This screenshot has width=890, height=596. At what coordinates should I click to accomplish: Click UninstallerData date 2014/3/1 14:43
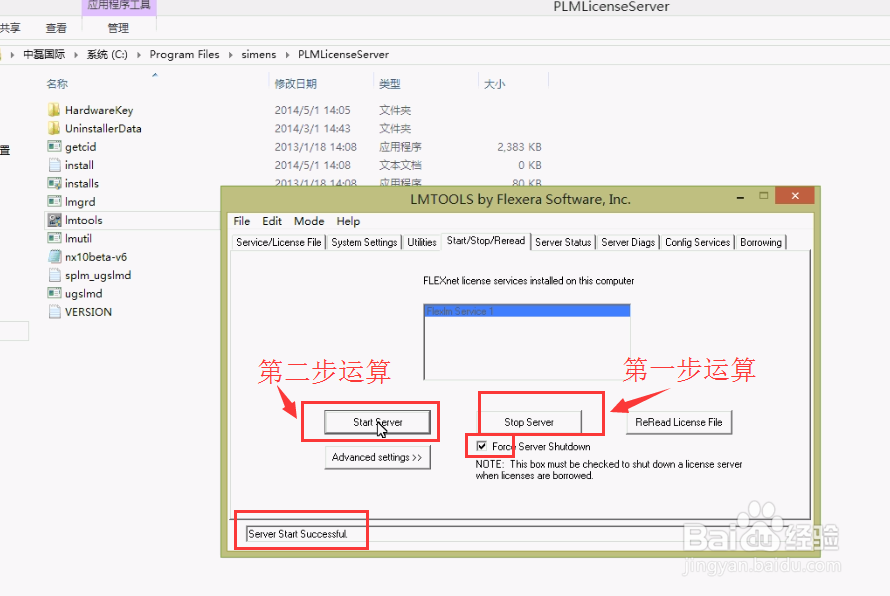(x=313, y=128)
